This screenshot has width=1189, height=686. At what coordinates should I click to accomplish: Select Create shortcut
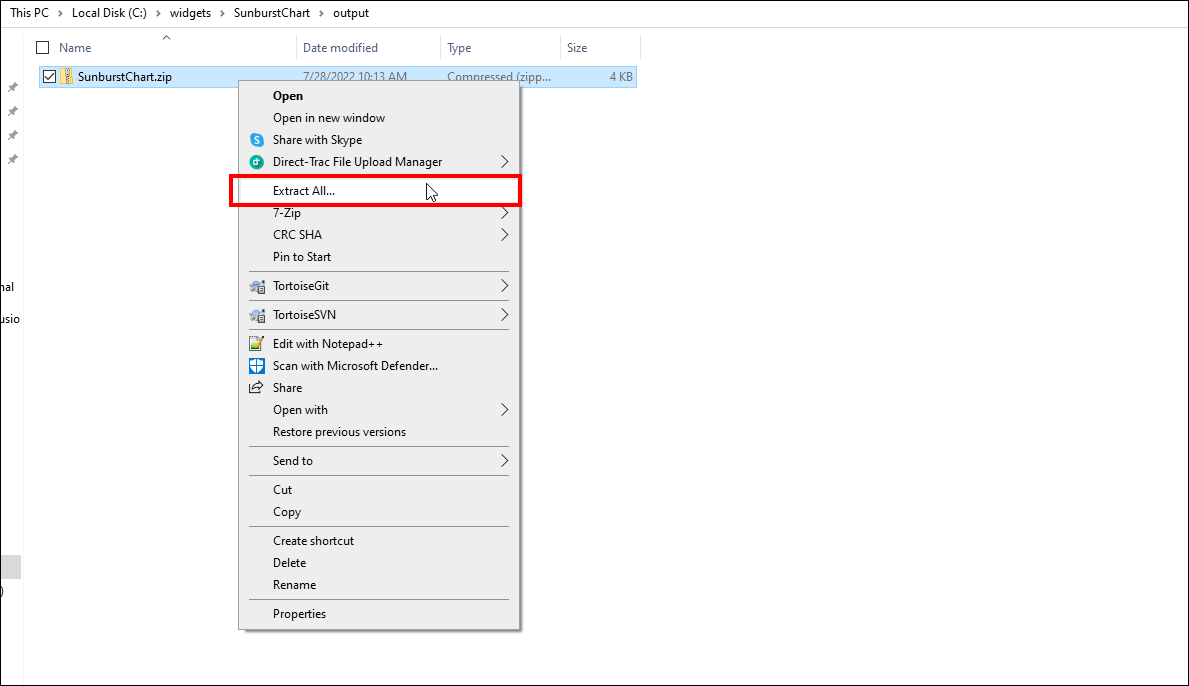379,541
